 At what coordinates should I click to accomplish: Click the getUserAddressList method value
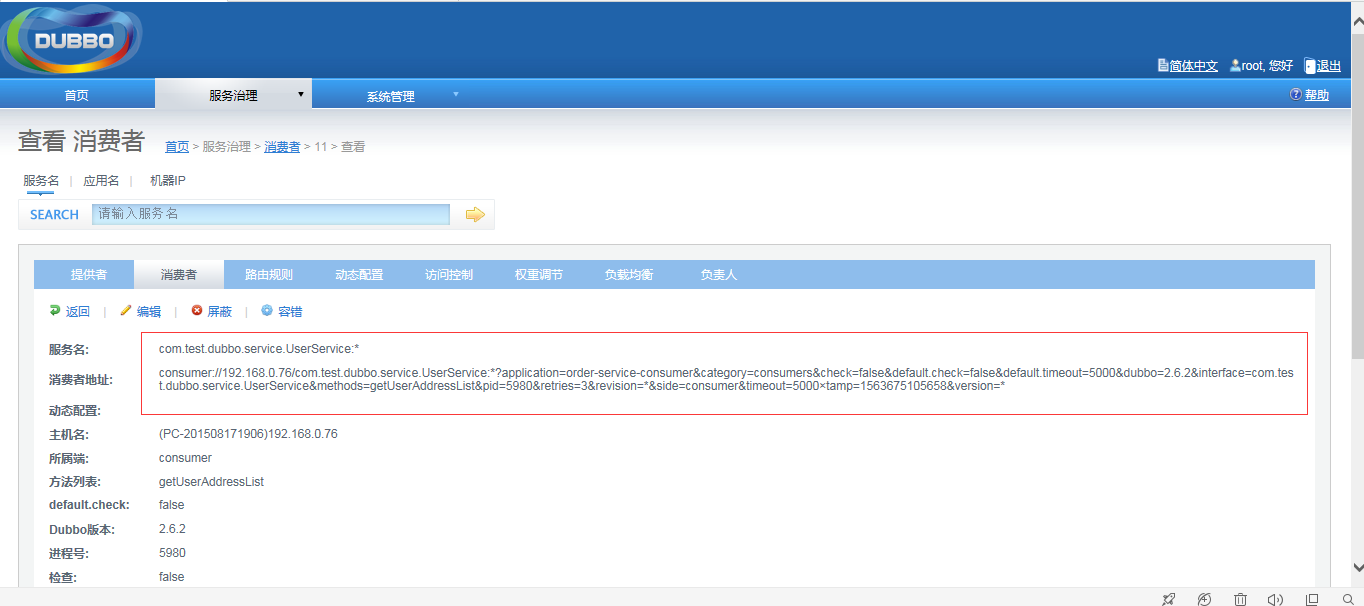pyautogui.click(x=211, y=482)
